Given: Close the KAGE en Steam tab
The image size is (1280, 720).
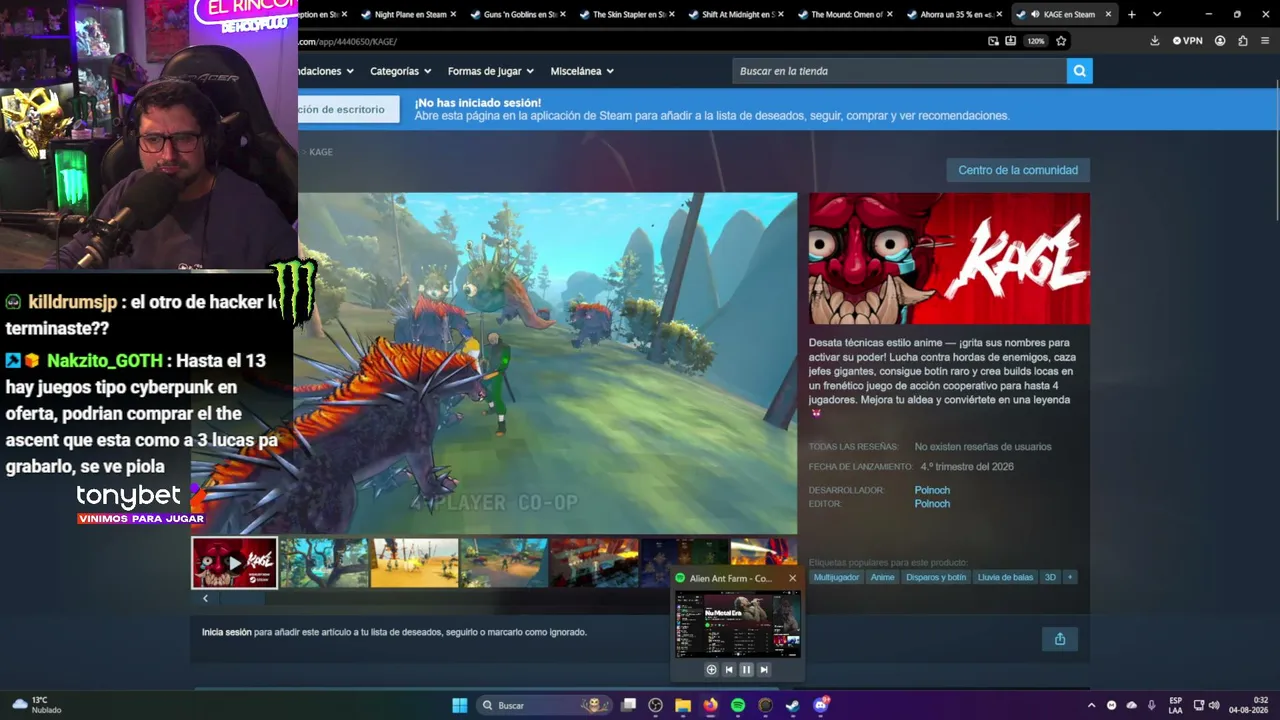Looking at the screenshot, I should tap(1108, 14).
